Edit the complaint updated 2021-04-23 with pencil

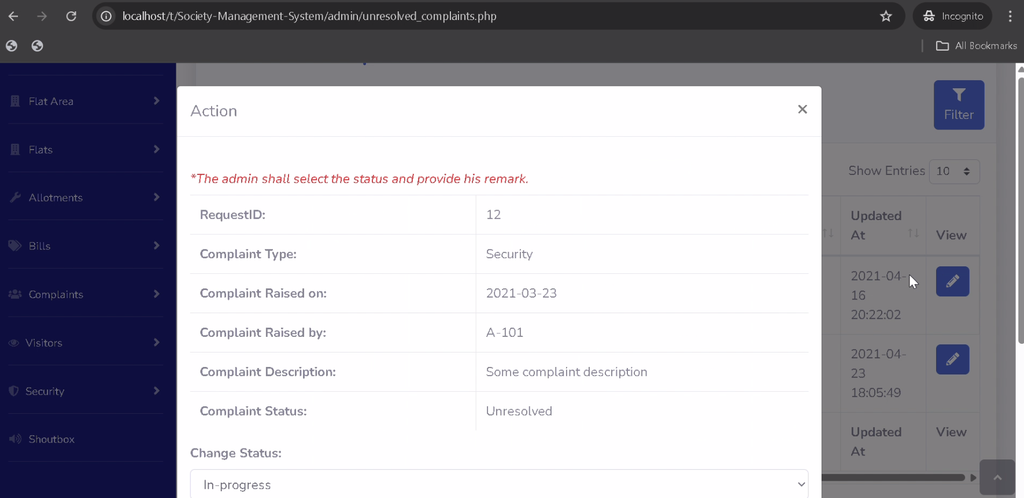pos(952,360)
